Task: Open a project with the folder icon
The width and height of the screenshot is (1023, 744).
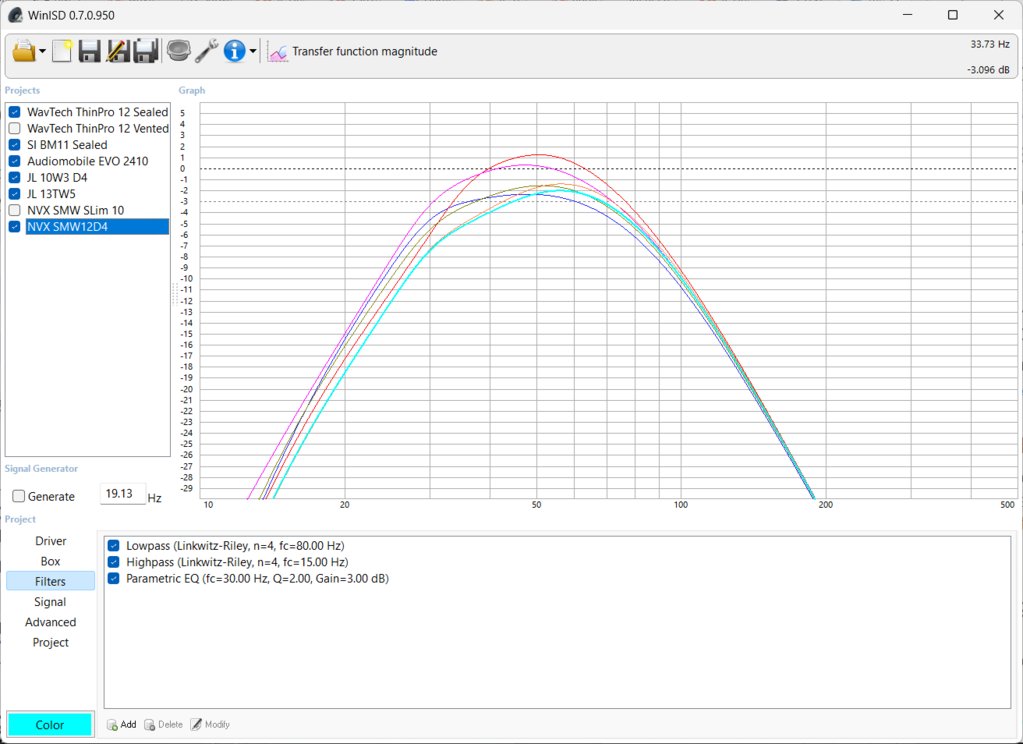Action: tap(23, 51)
